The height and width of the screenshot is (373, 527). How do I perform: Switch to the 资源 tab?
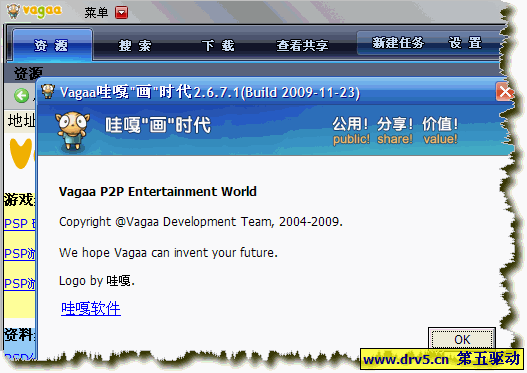pos(52,45)
